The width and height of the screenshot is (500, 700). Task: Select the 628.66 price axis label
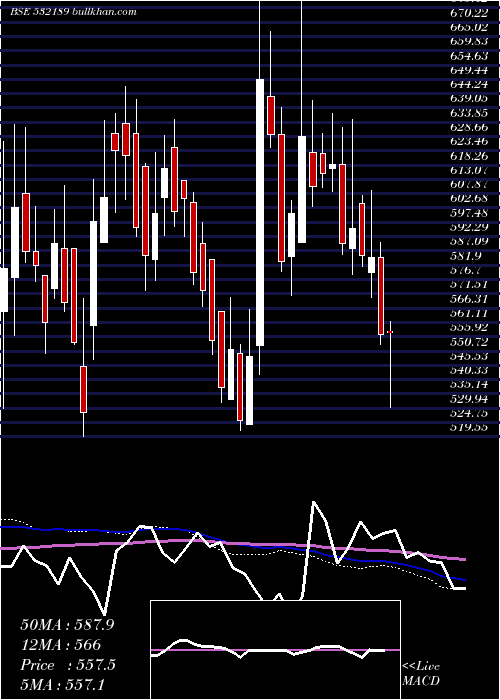(x=469, y=127)
